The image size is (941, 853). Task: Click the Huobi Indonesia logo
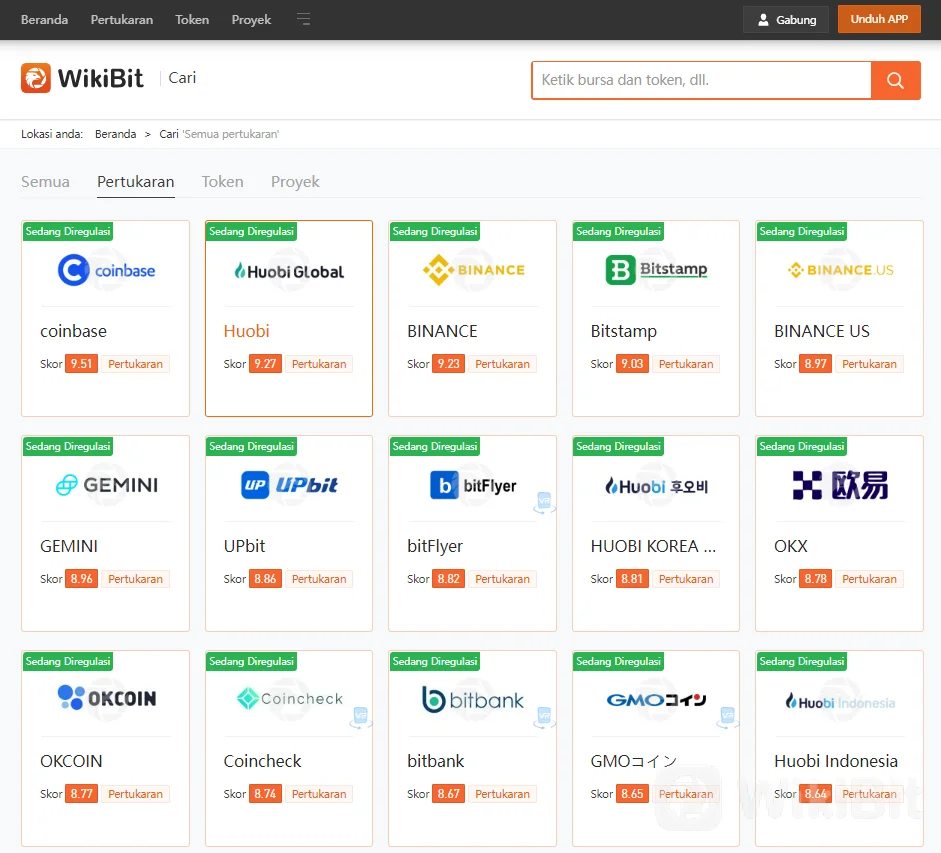click(840, 702)
